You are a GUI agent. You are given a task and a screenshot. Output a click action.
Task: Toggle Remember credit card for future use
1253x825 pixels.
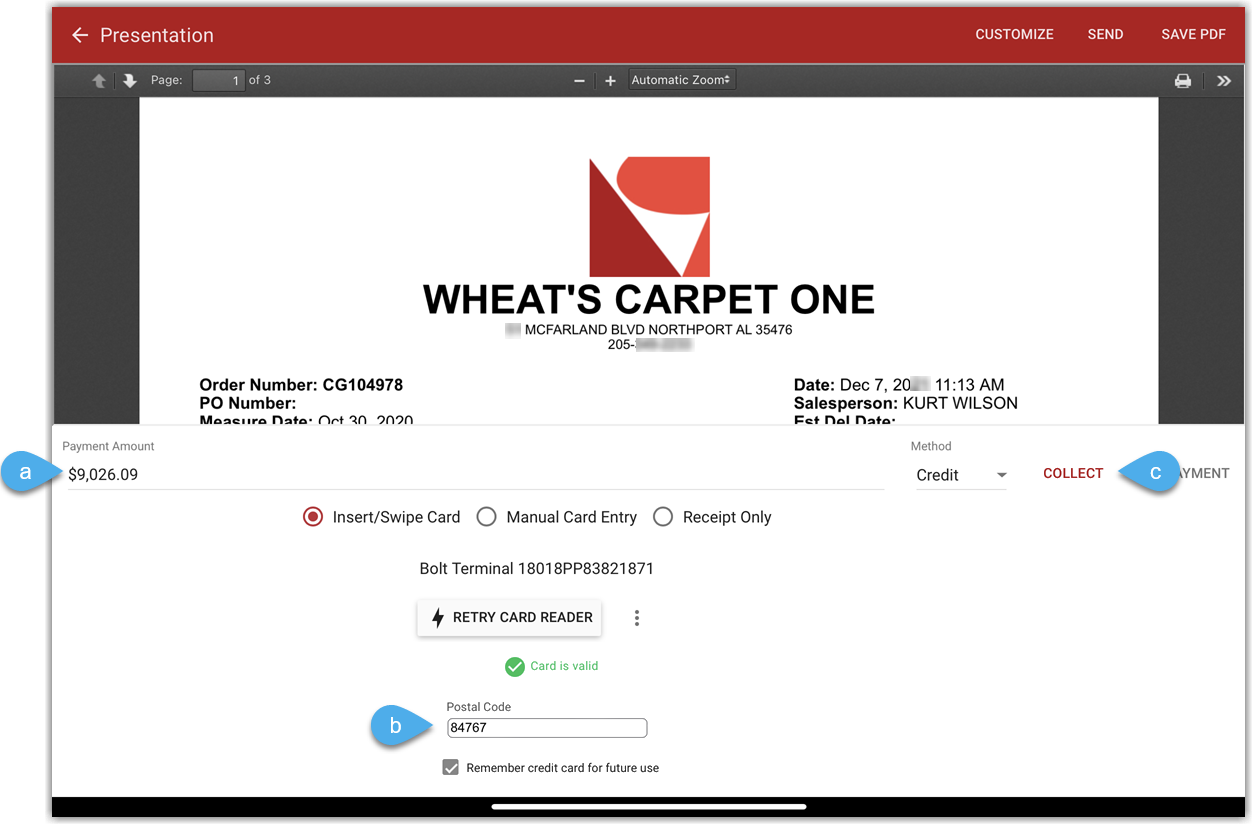pyautogui.click(x=451, y=768)
